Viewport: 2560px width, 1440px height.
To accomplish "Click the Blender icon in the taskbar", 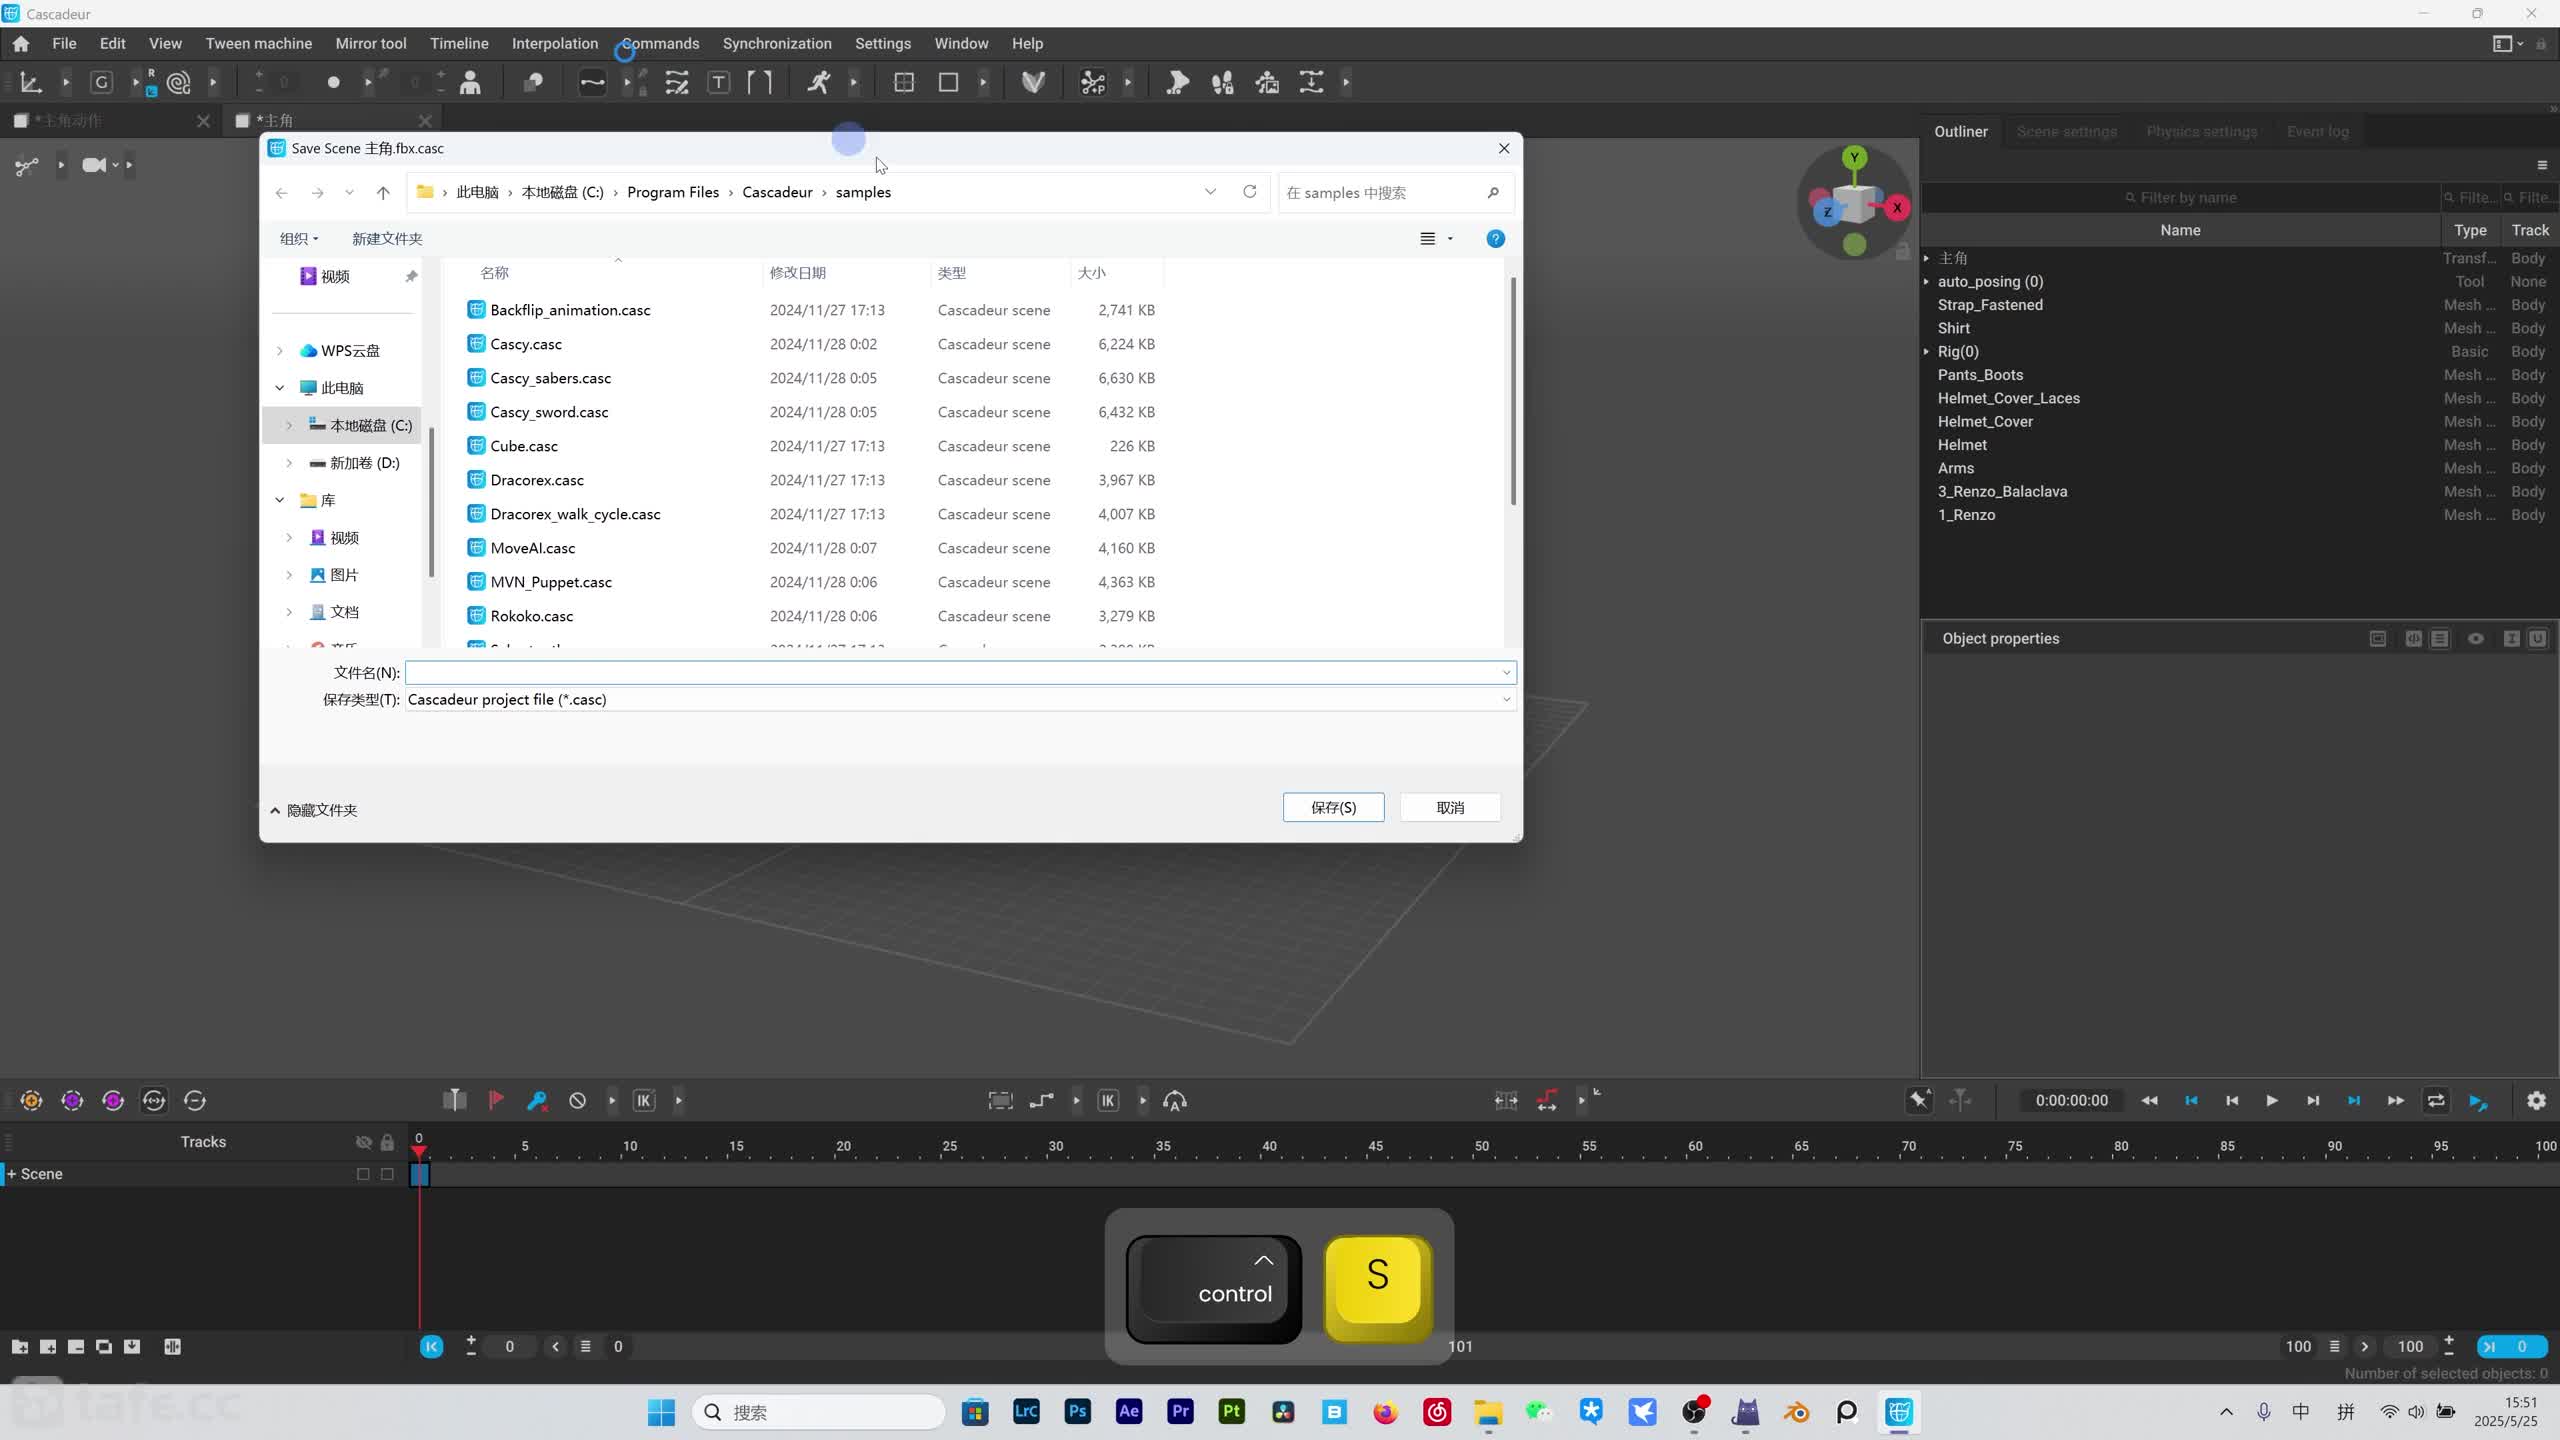I will (x=1796, y=1412).
